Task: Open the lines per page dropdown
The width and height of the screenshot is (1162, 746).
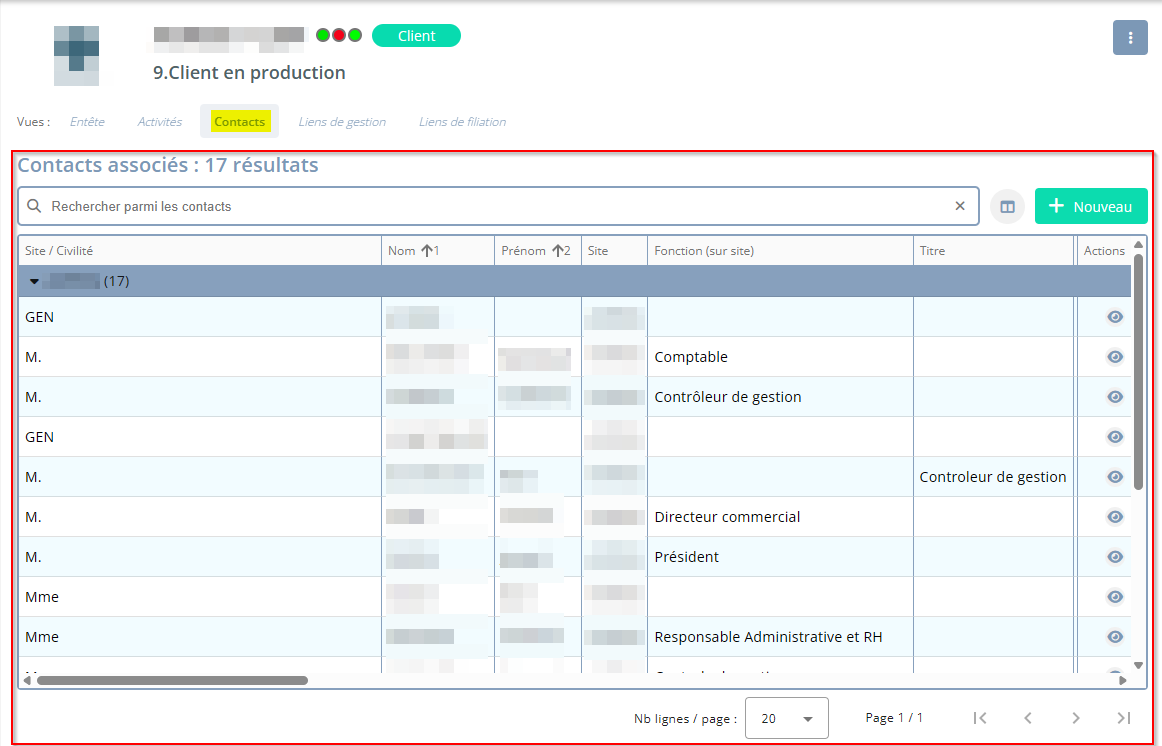Action: point(786,718)
